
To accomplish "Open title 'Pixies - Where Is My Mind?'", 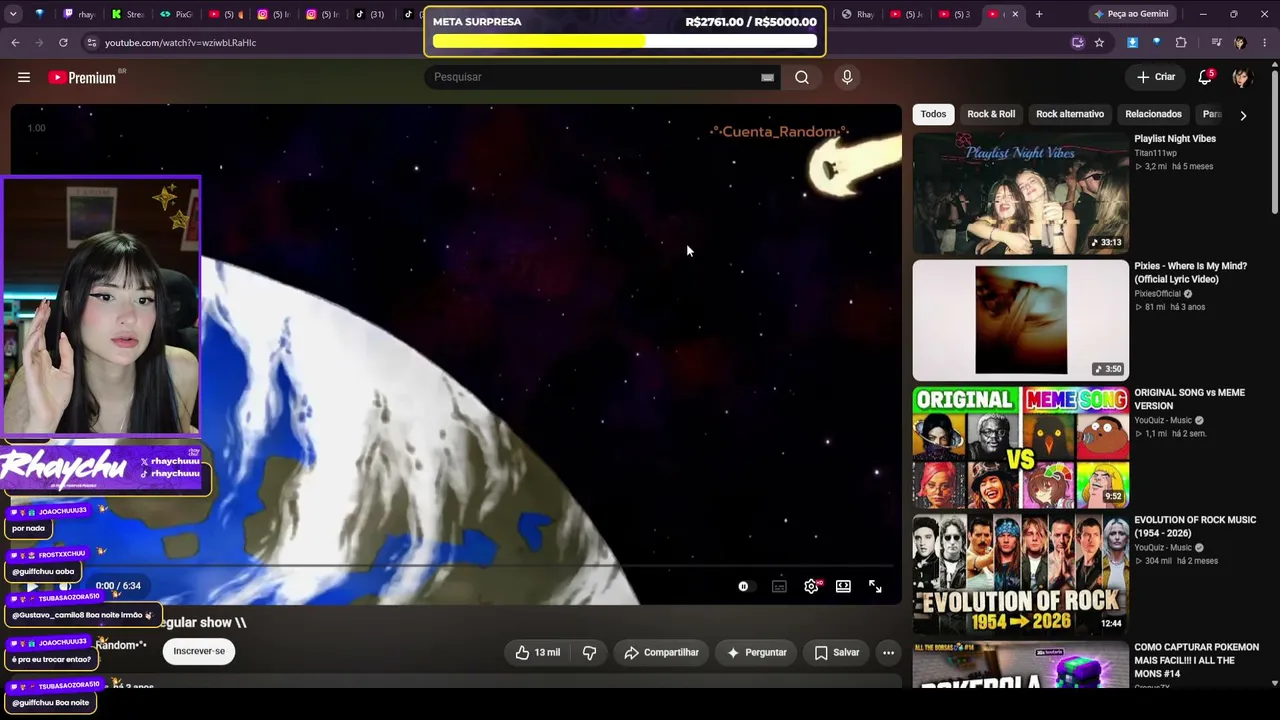I will coord(1190,273).
